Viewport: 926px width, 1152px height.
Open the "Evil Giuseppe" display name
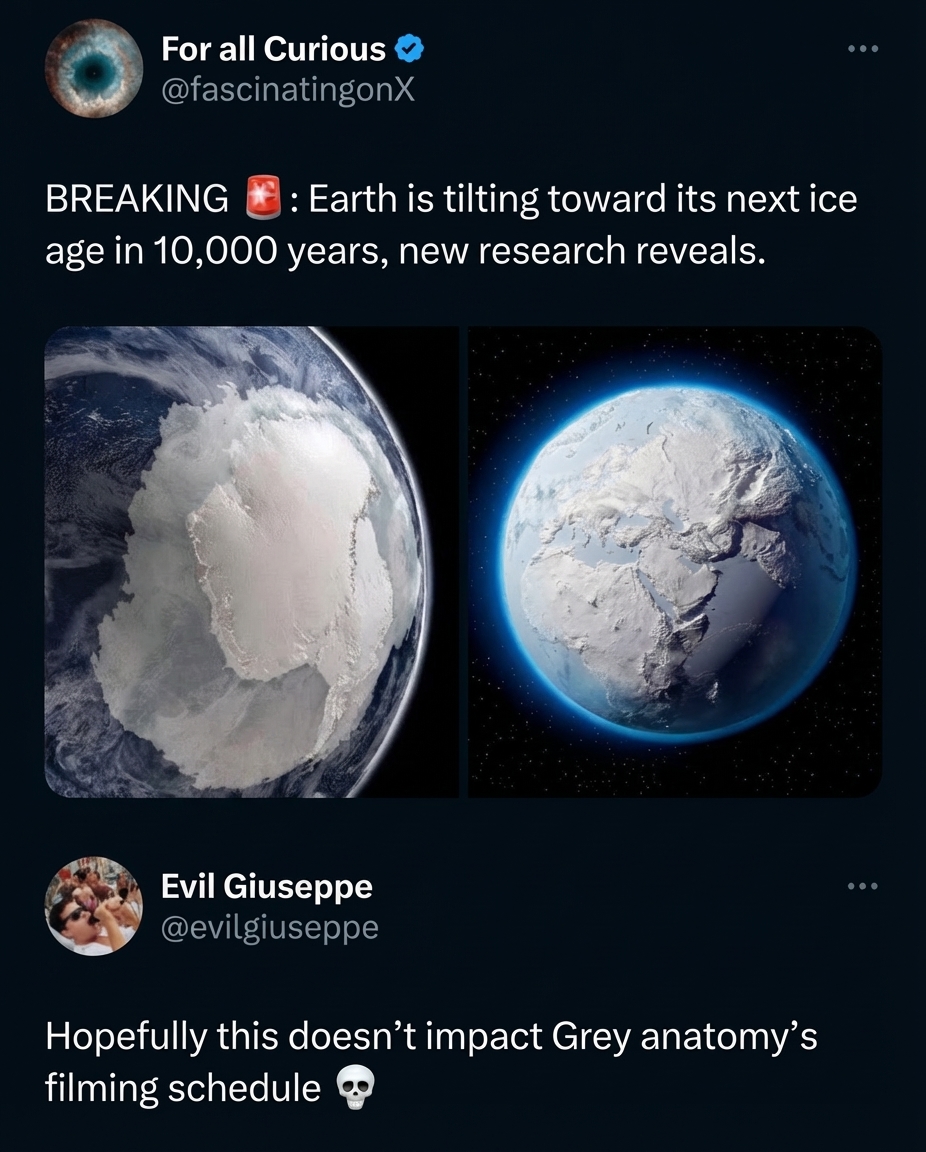(x=267, y=886)
